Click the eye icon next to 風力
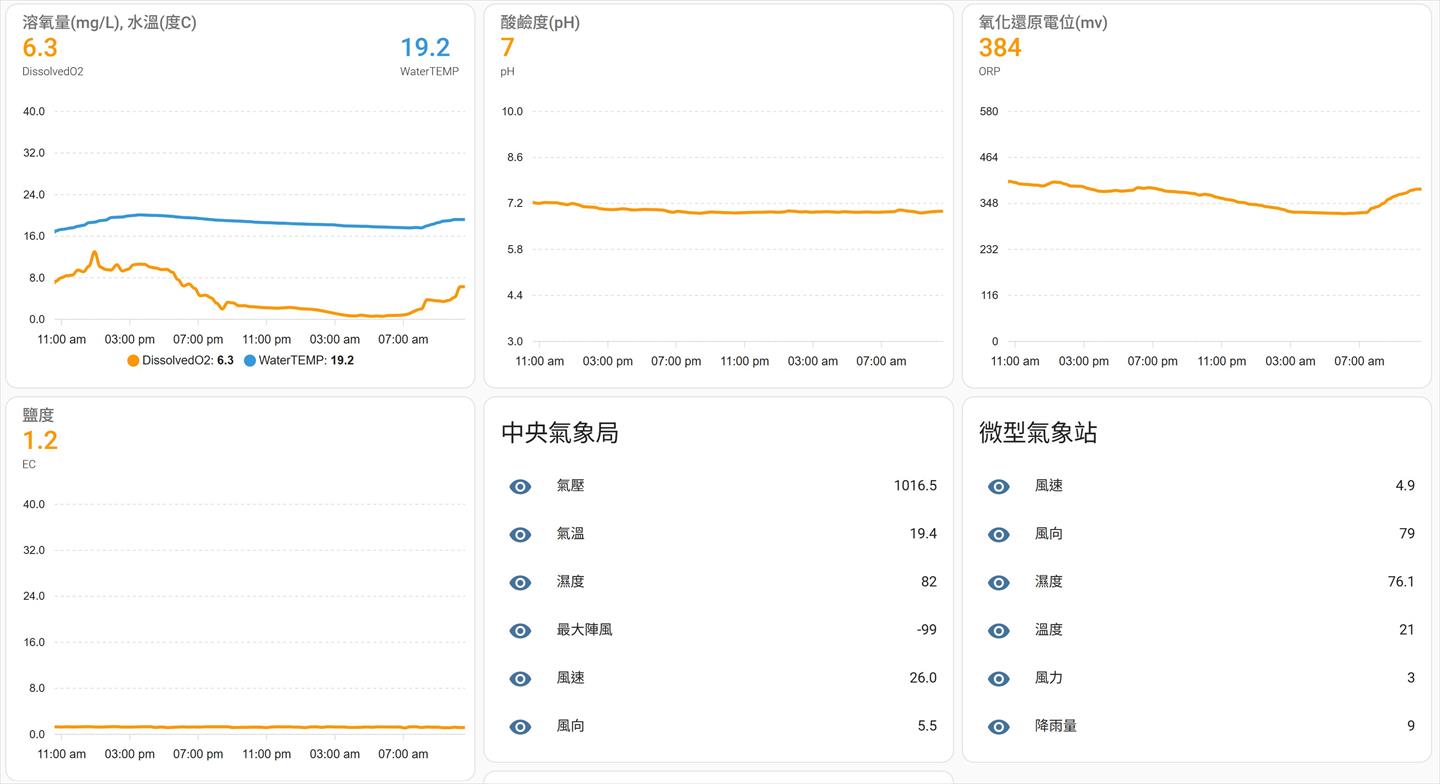 point(998,679)
